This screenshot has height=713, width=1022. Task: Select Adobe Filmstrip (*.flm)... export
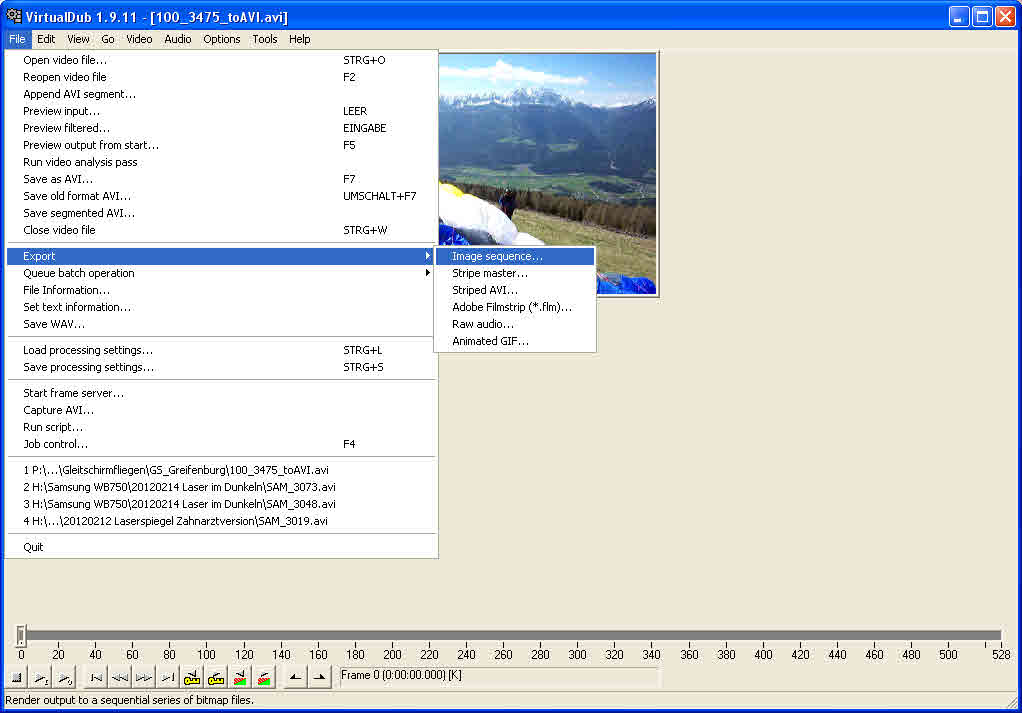coord(515,307)
